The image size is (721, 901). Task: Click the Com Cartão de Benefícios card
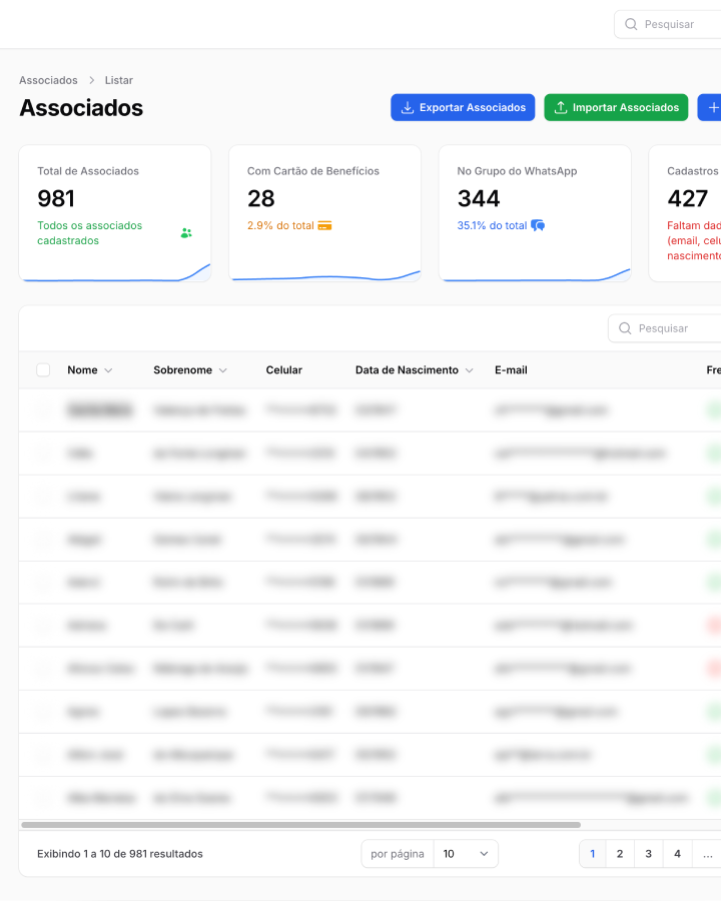[325, 213]
